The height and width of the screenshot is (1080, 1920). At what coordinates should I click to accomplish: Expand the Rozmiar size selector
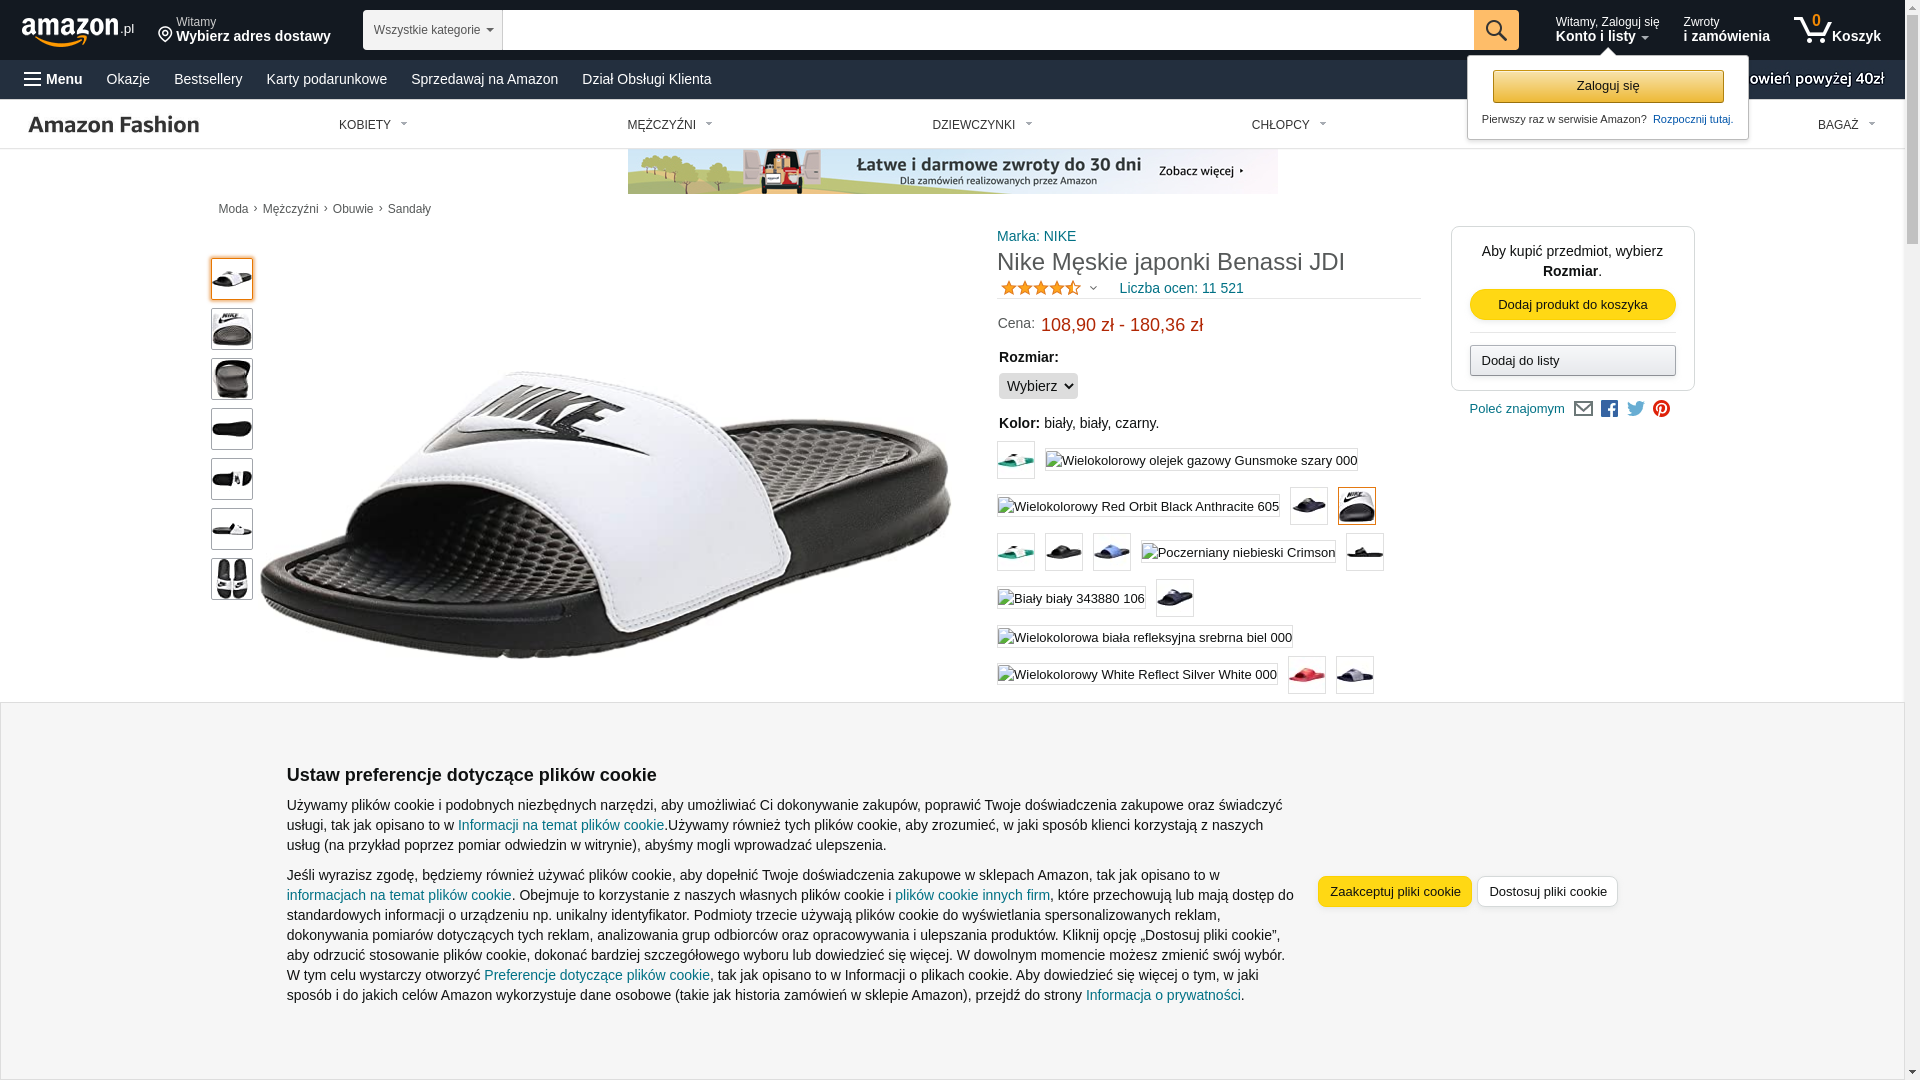[1038, 386]
